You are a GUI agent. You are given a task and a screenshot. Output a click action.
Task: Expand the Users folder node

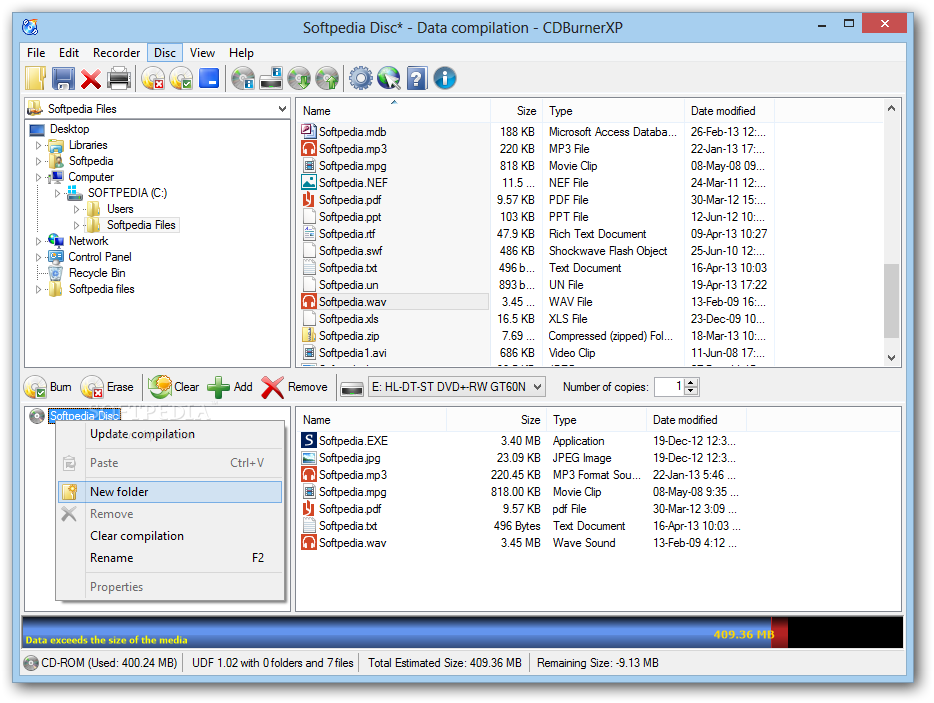pos(77,209)
